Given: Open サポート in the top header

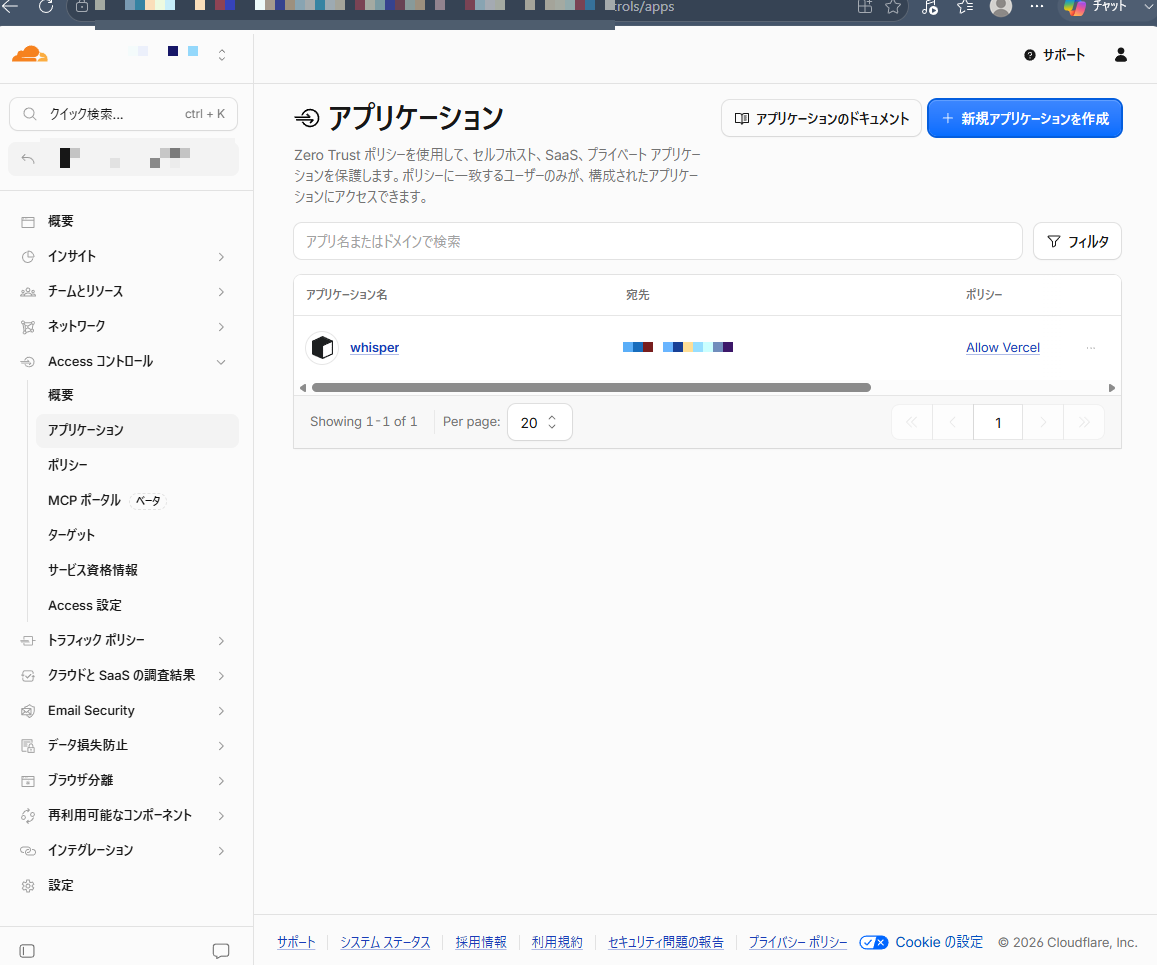Looking at the screenshot, I should click(x=1054, y=55).
